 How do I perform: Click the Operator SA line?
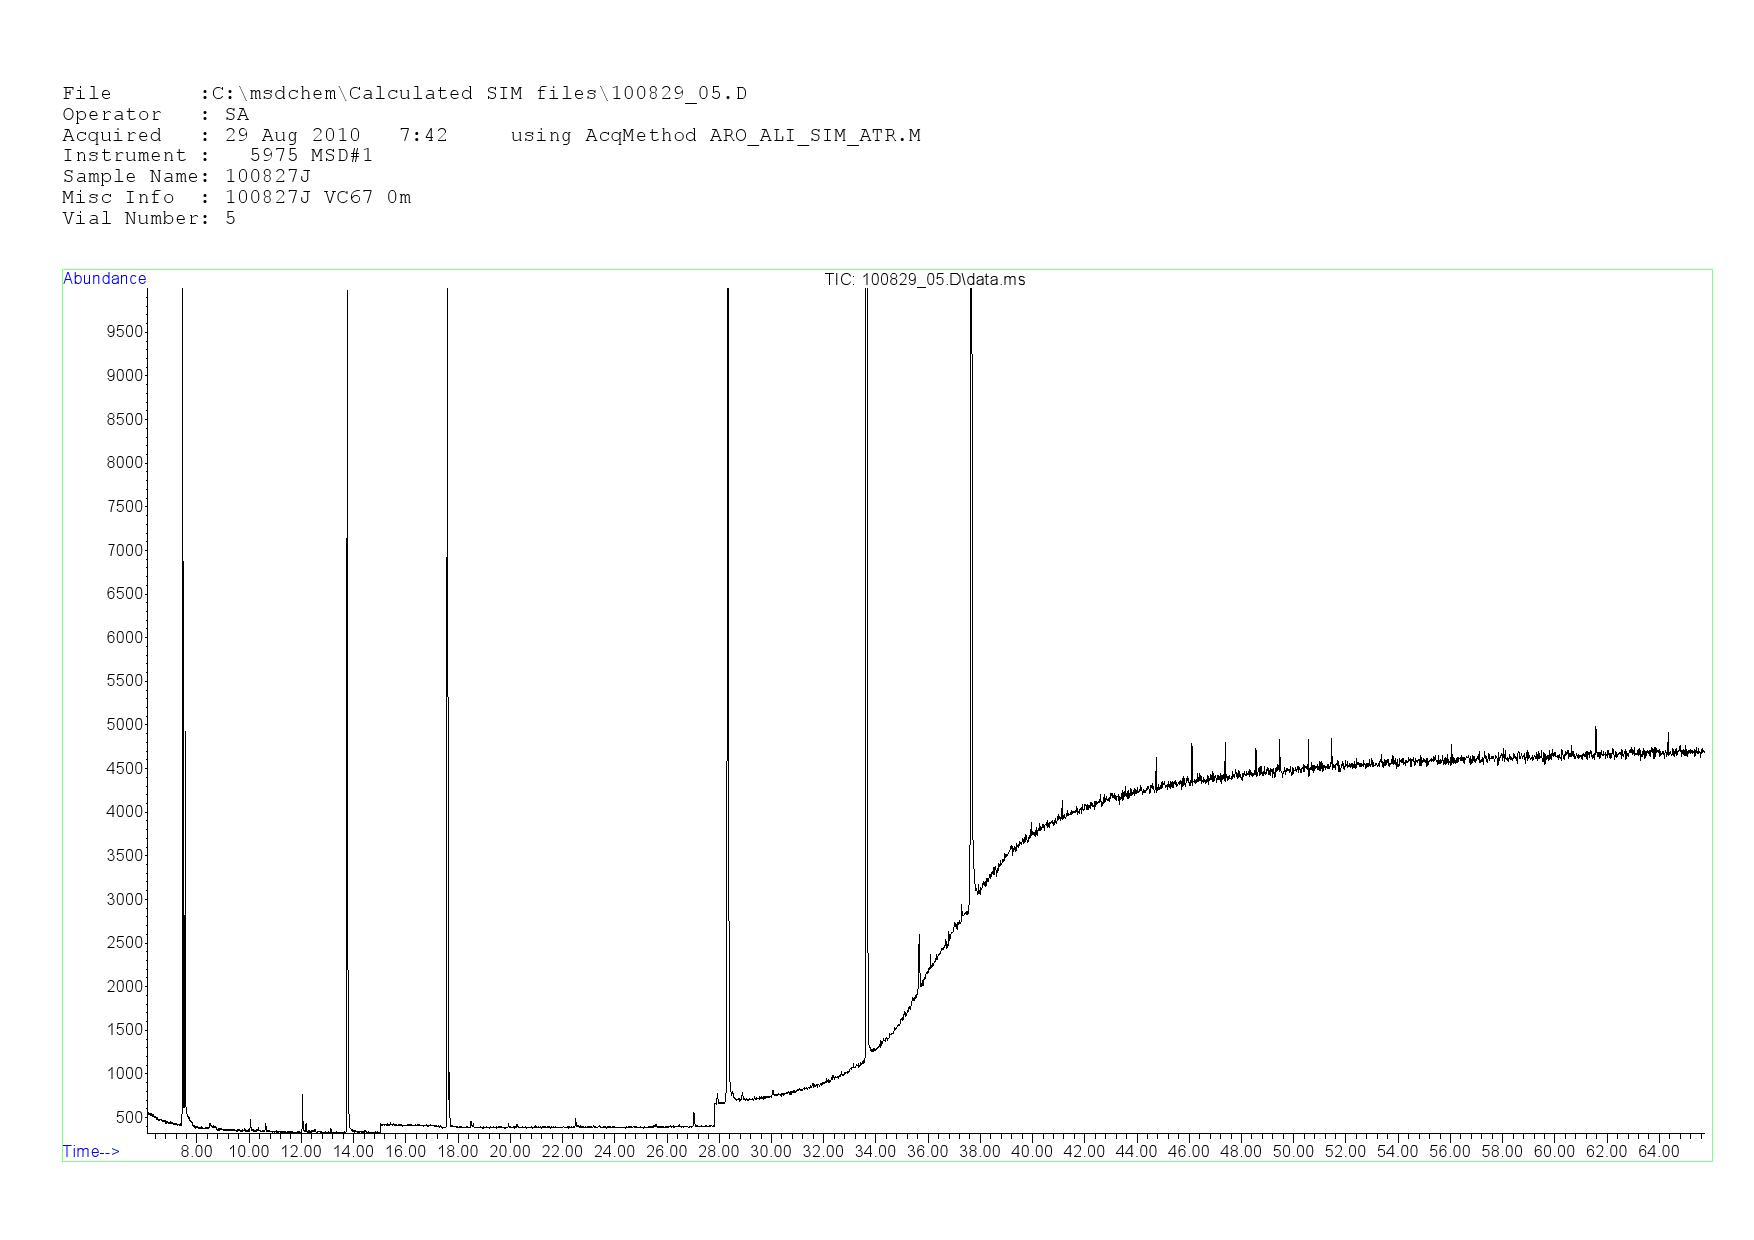pyautogui.click(x=155, y=115)
